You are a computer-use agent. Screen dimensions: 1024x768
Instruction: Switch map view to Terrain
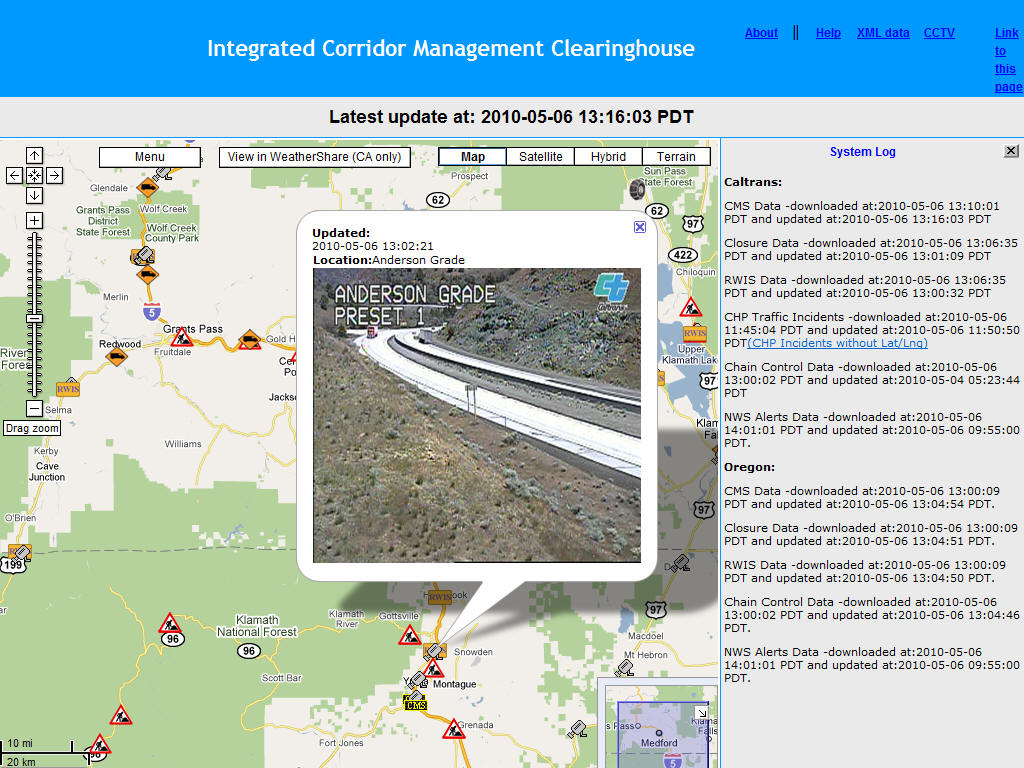coord(676,157)
